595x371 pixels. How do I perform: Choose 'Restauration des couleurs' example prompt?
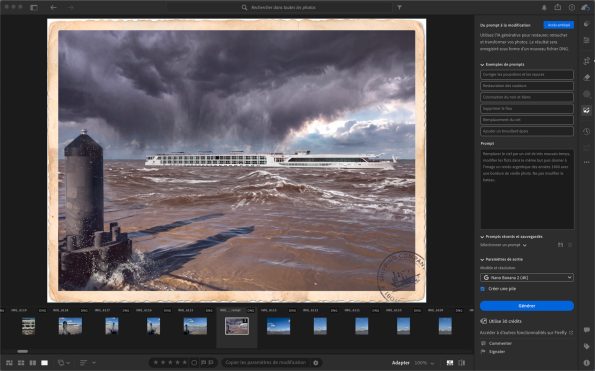(527, 86)
